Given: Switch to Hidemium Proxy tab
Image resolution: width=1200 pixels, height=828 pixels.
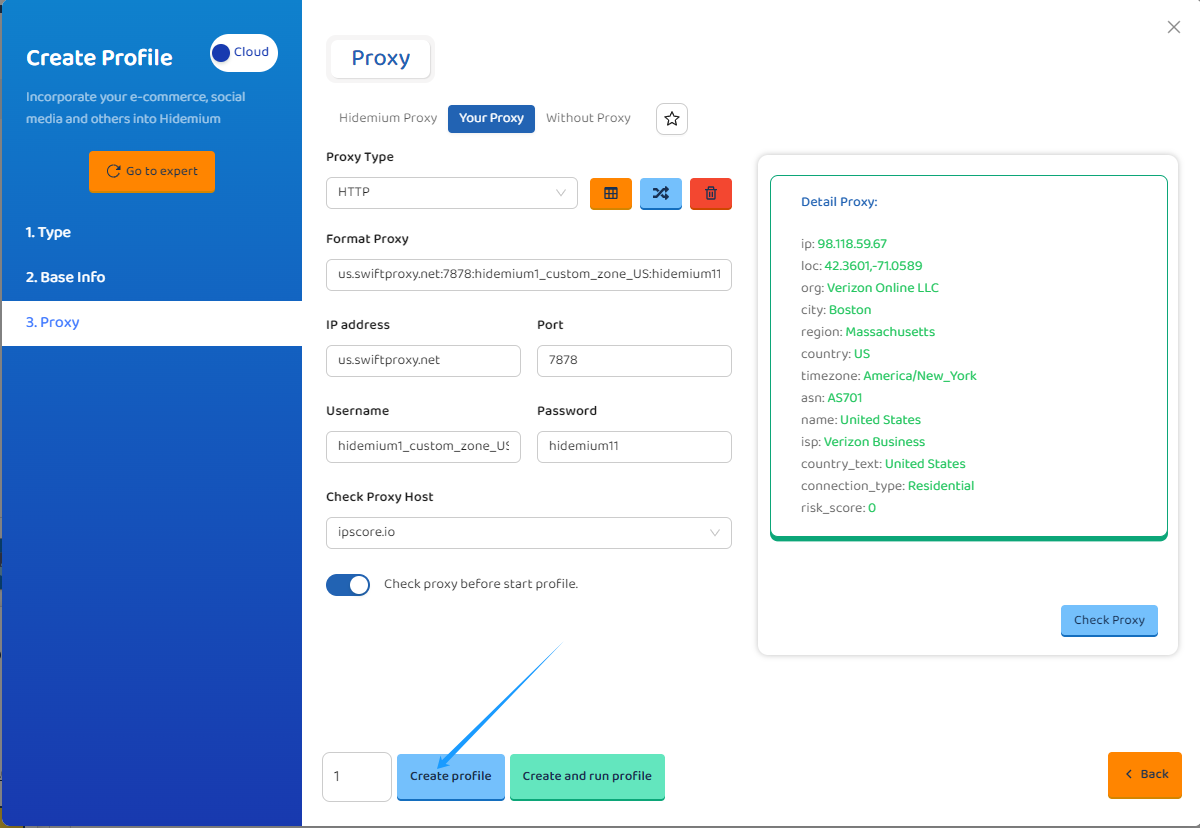Looking at the screenshot, I should (388, 118).
